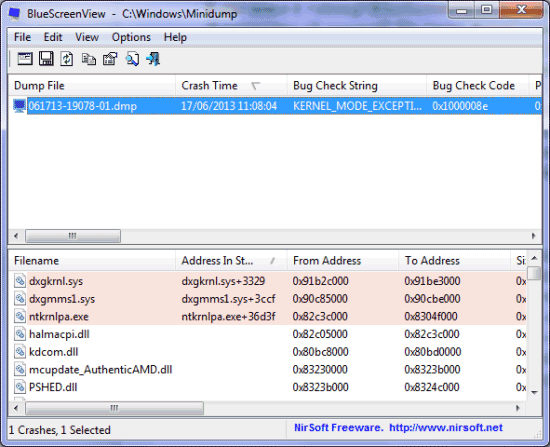Click the Refresh toolbar icon
The width and height of the screenshot is (550, 447).
[67, 59]
